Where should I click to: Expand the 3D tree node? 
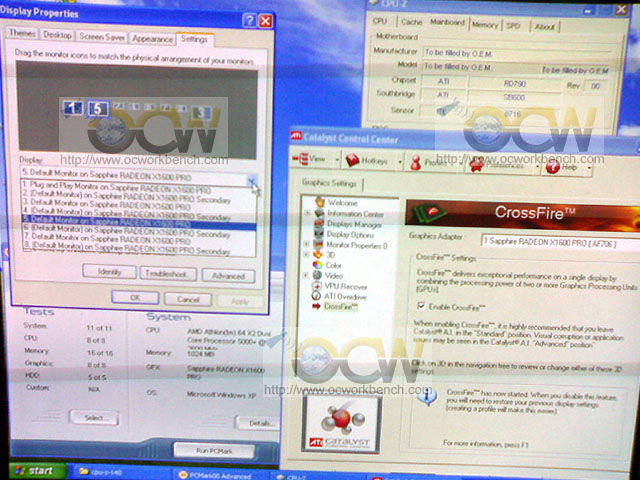(306, 254)
